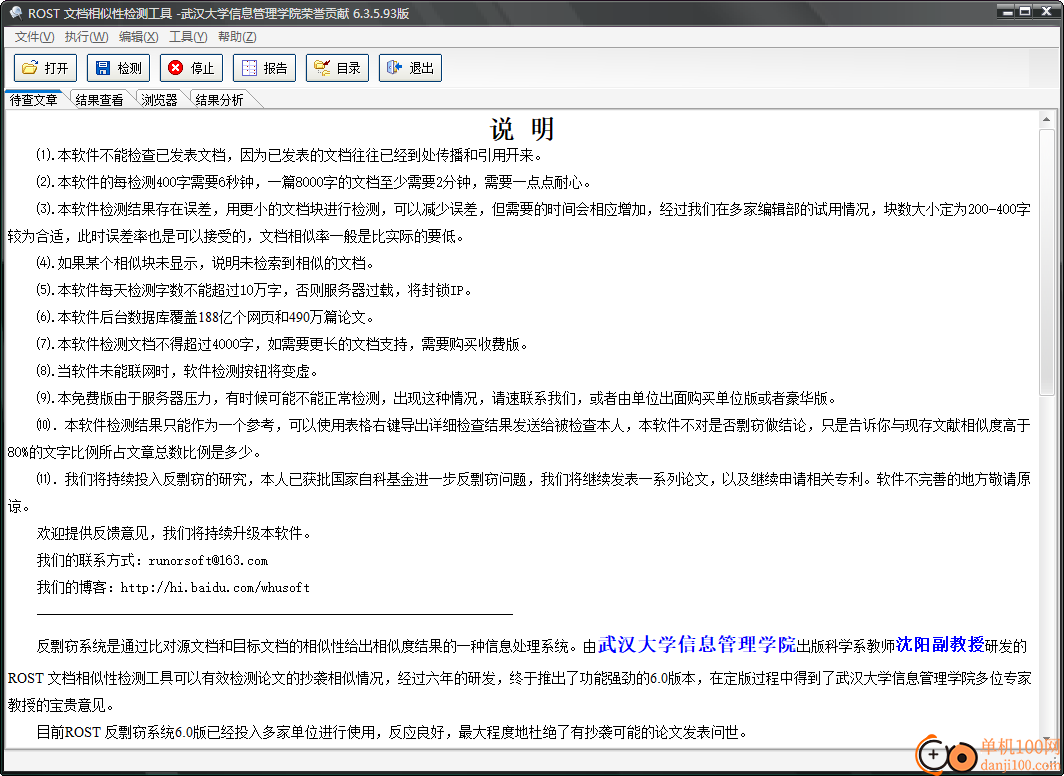Image resolution: width=1064 pixels, height=776 pixels.
Task: Click the line ⑹.本软件后台数据库覆盖188亿个网页
Action: pyautogui.click(x=205, y=317)
